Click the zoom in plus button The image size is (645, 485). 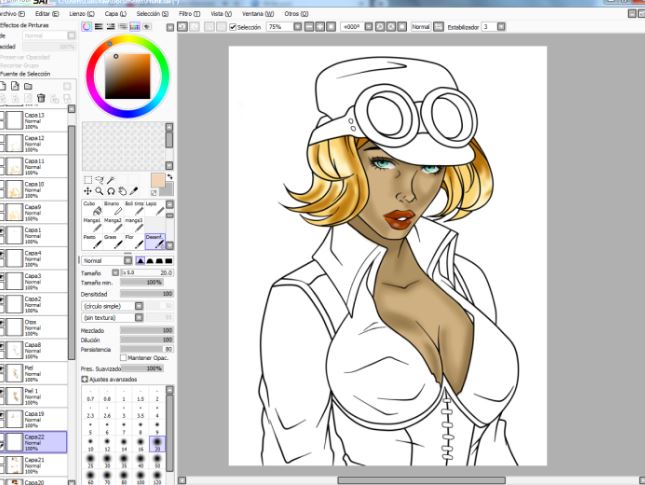(x=320, y=27)
